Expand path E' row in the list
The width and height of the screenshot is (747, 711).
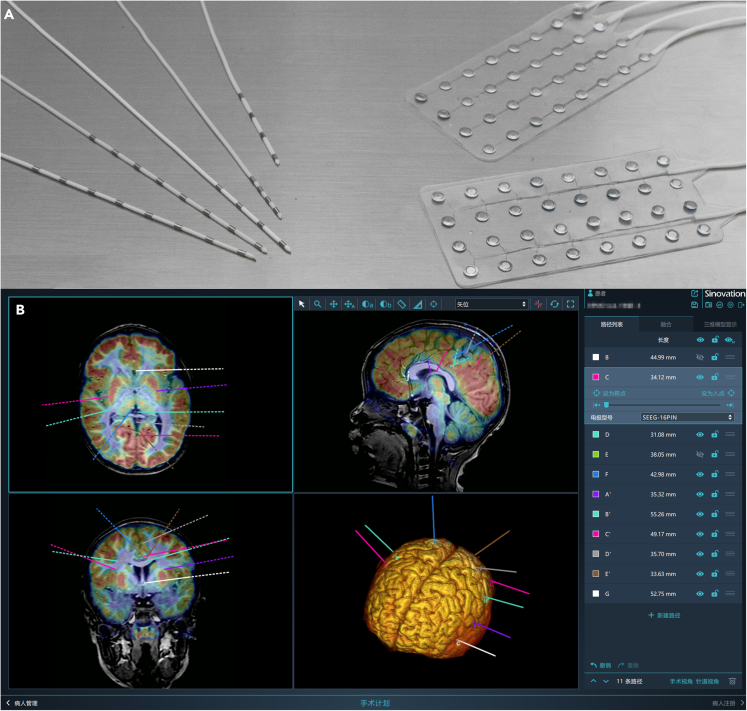[731, 573]
